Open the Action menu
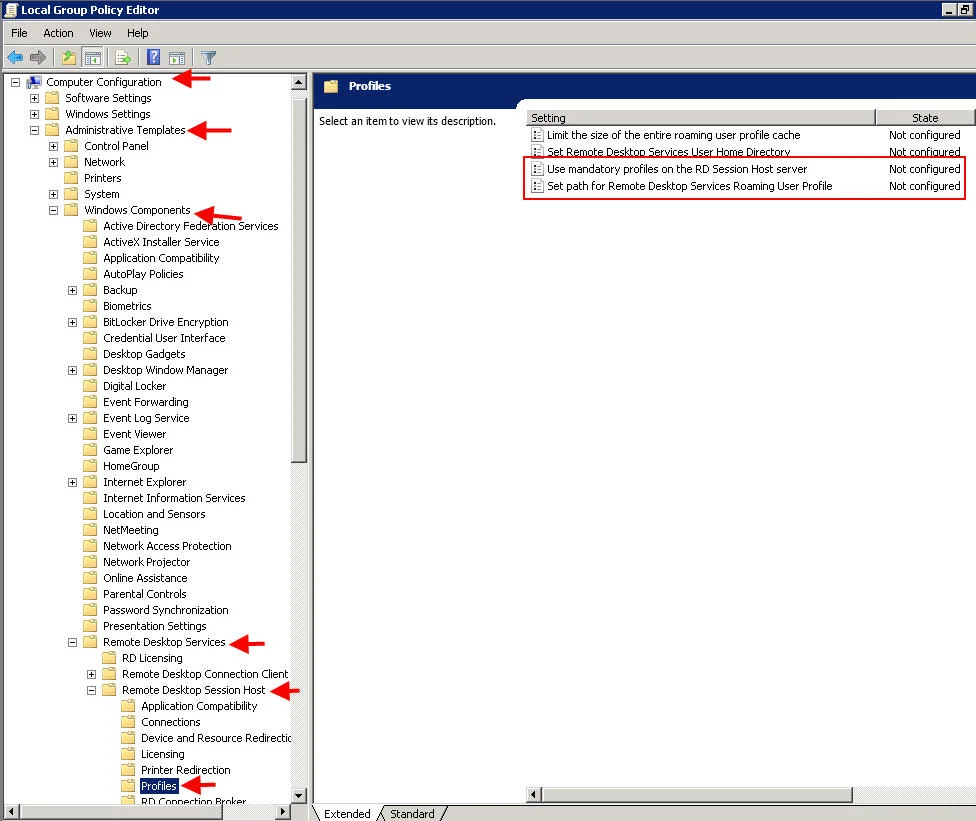The width and height of the screenshot is (976, 821). pyautogui.click(x=59, y=33)
